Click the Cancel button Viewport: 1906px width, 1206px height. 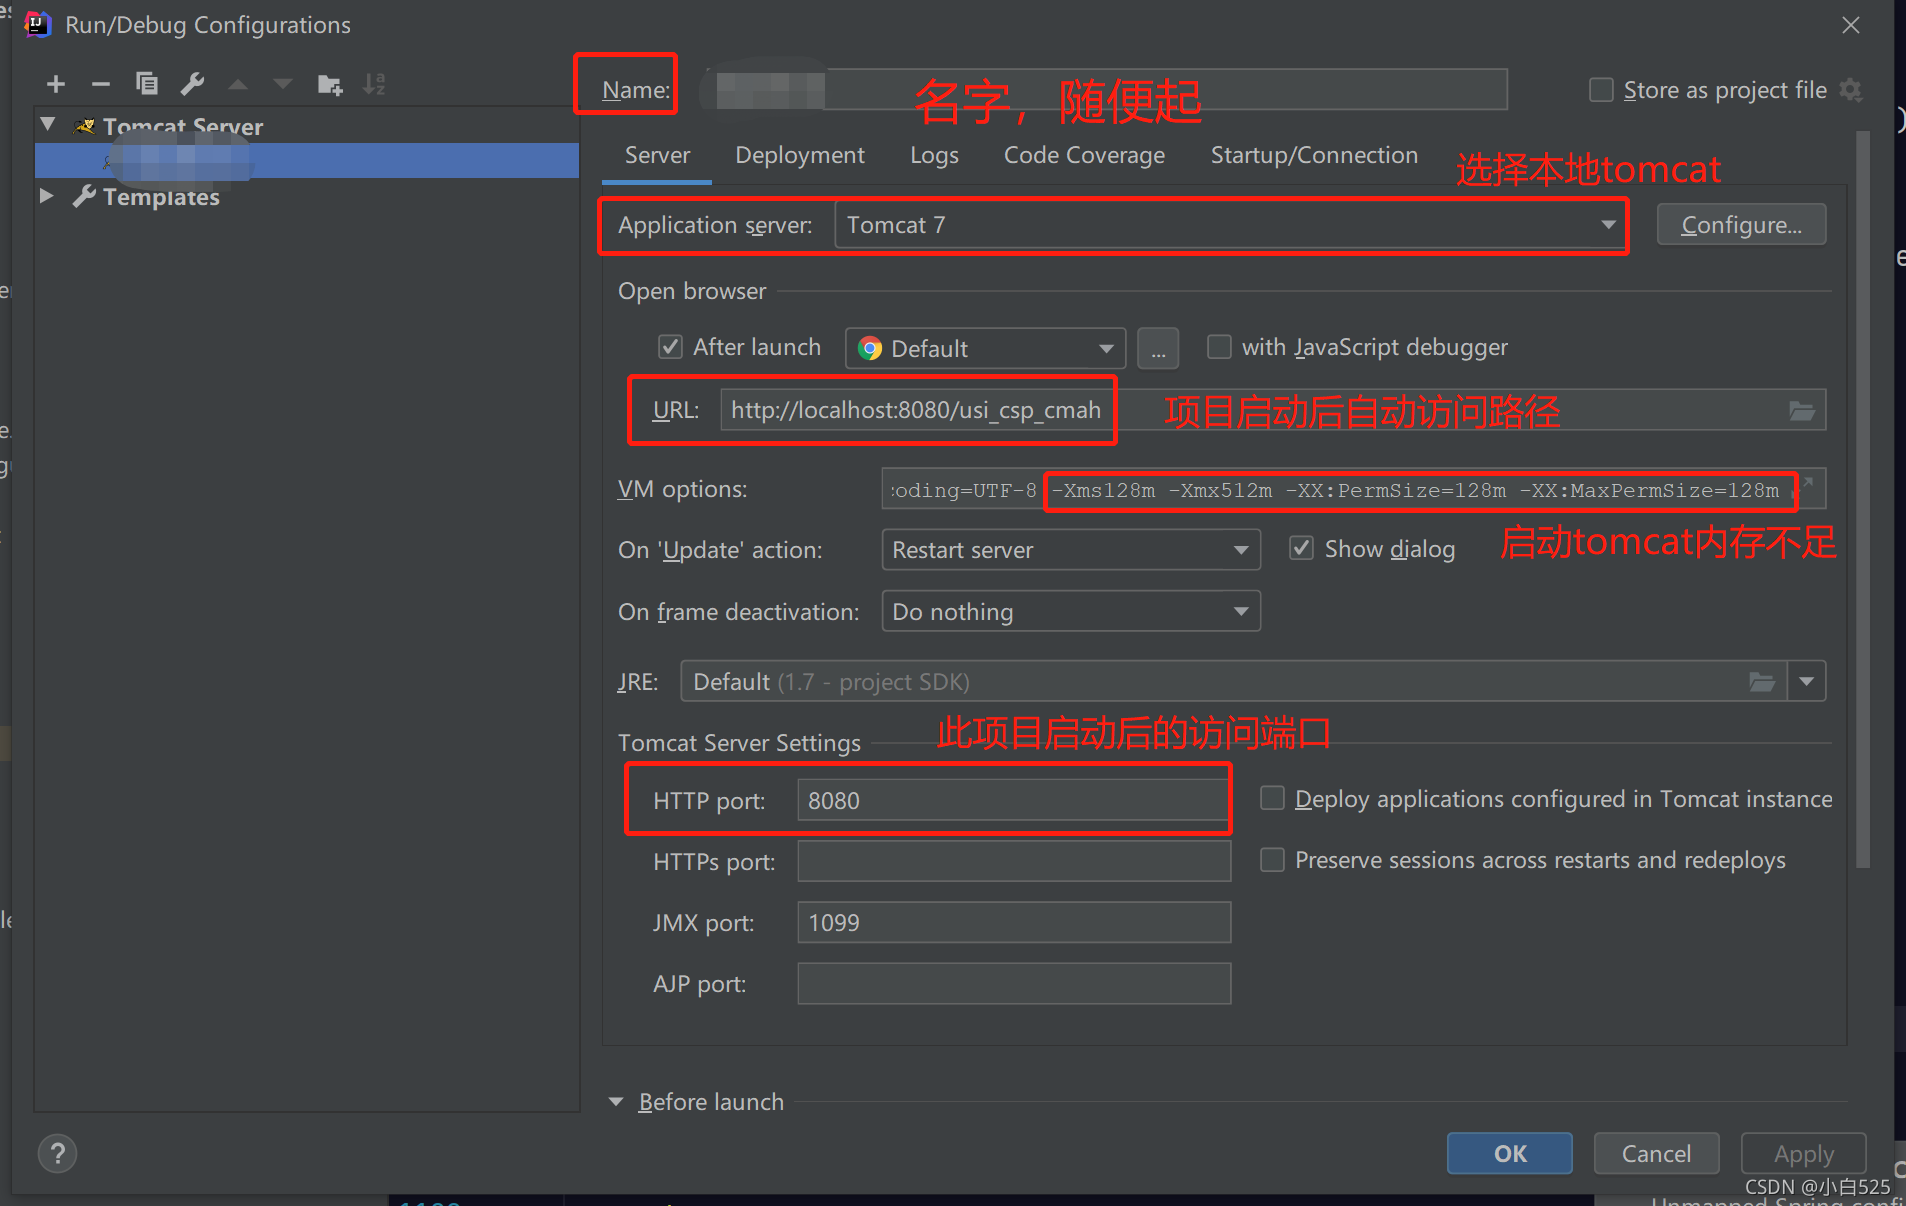click(x=1656, y=1154)
